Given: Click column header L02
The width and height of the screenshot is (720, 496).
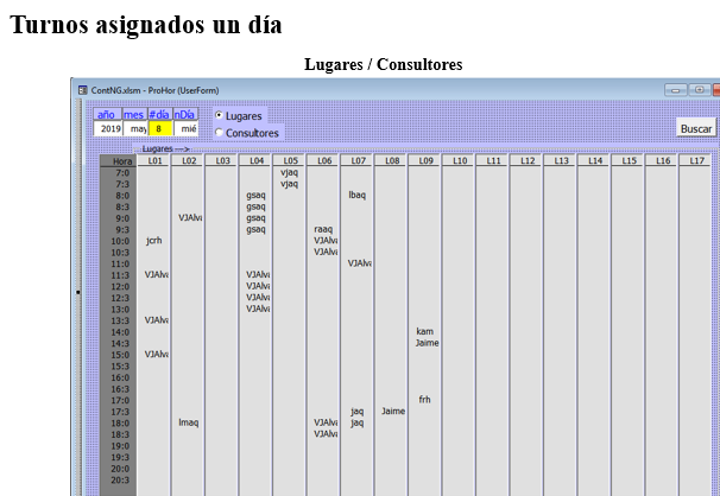Looking at the screenshot, I should [189, 161].
